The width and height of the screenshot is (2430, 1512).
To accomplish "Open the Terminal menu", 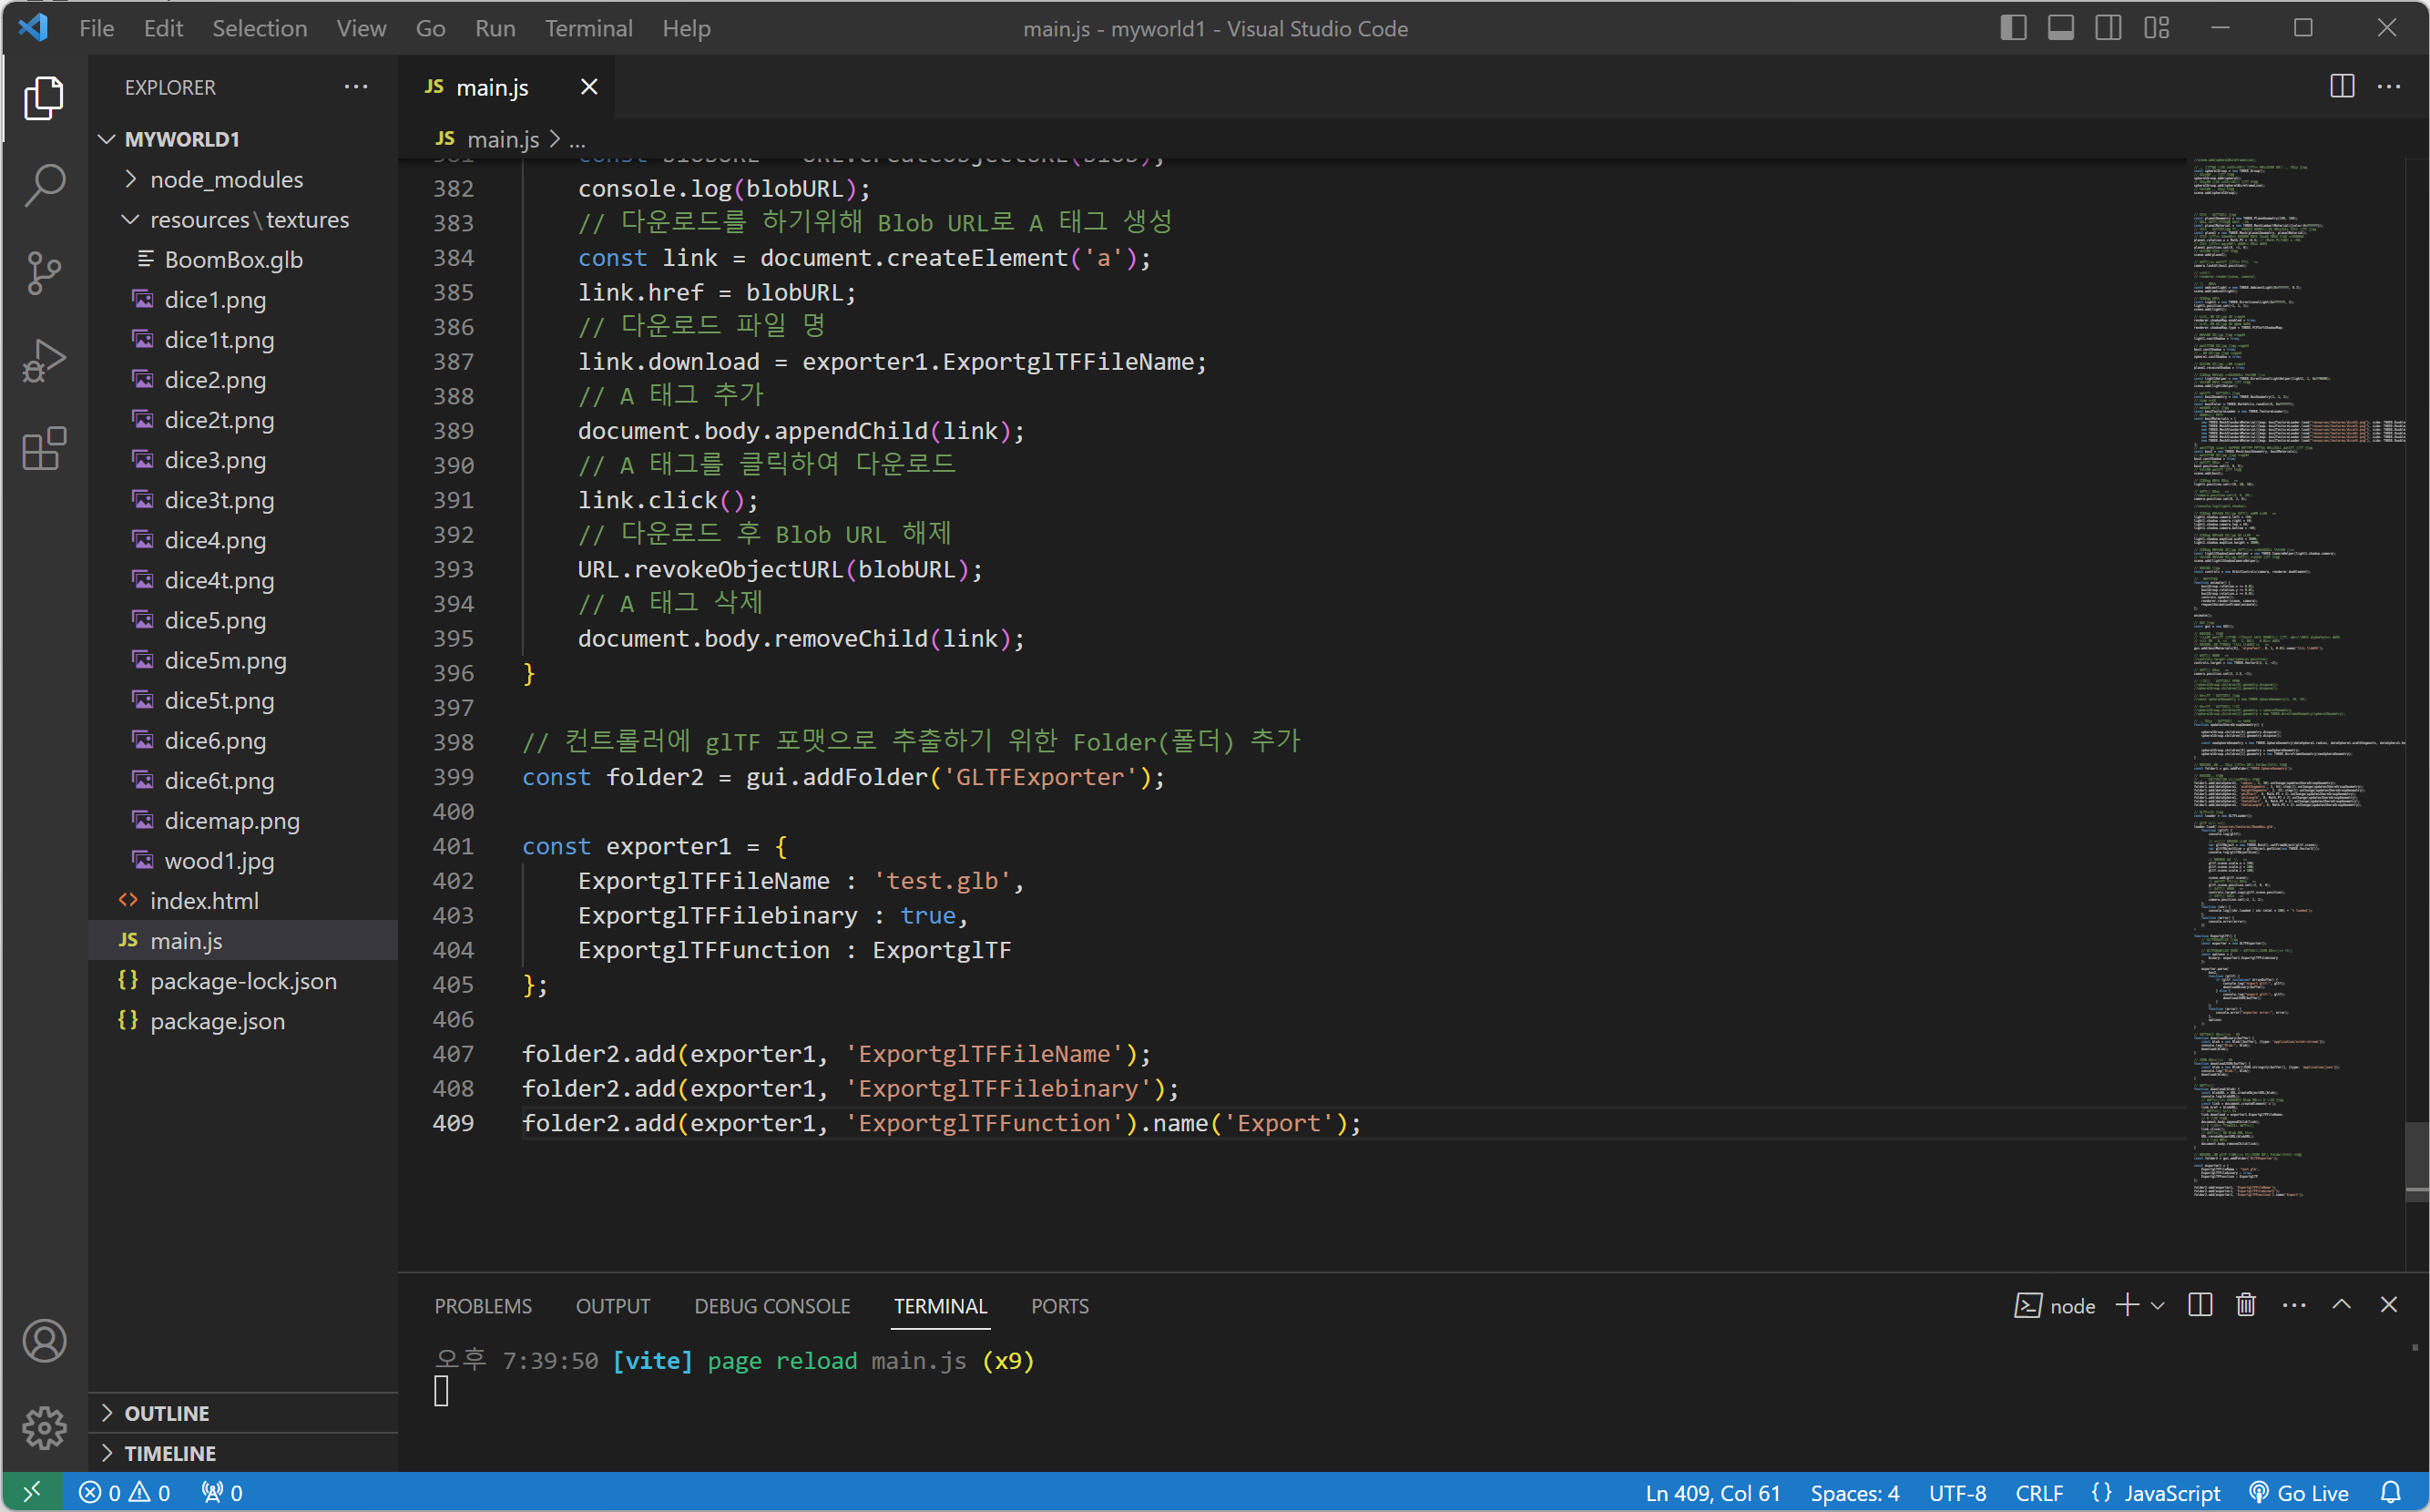I will 588,28.
